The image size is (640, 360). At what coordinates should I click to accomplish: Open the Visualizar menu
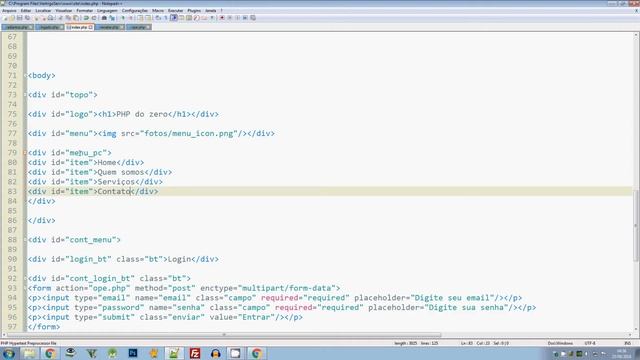pyautogui.click(x=64, y=11)
